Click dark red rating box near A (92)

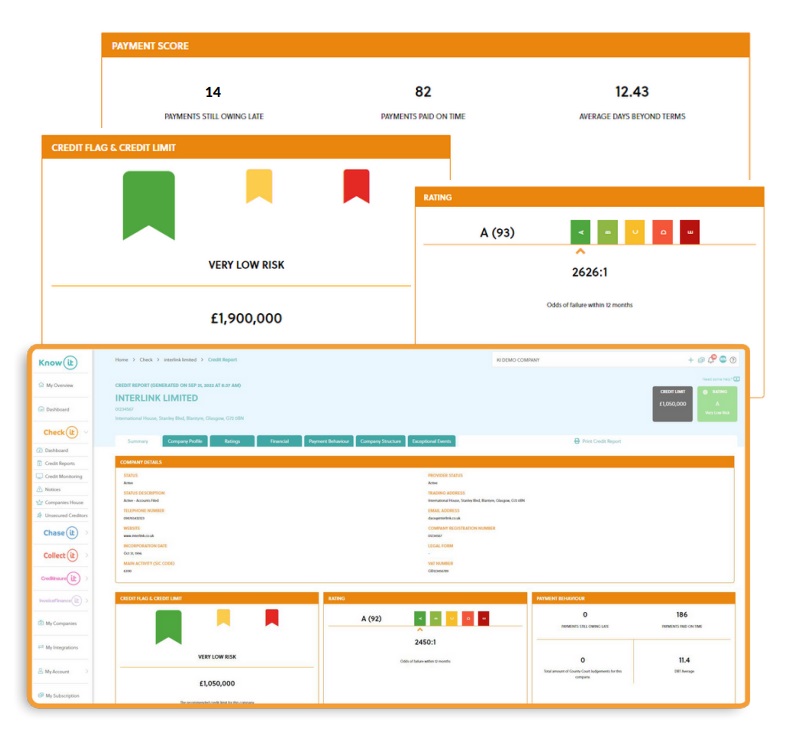pyautogui.click(x=484, y=618)
